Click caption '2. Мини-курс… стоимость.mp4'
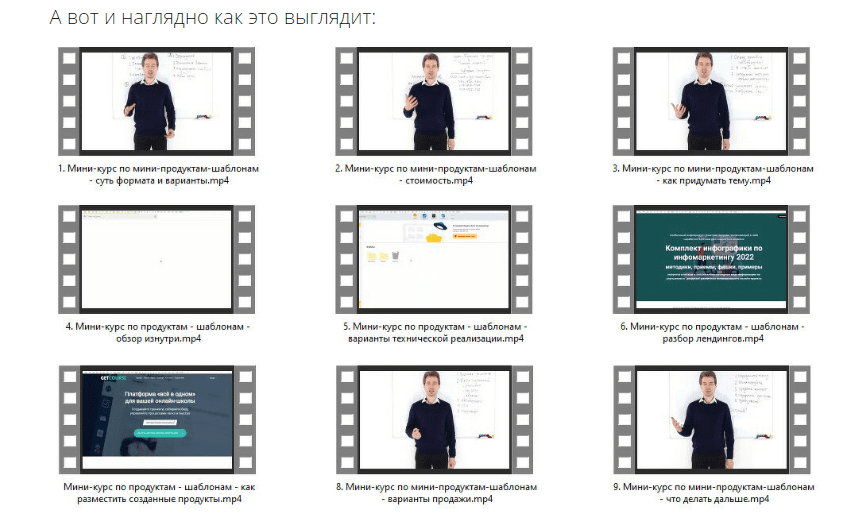 [436, 174]
